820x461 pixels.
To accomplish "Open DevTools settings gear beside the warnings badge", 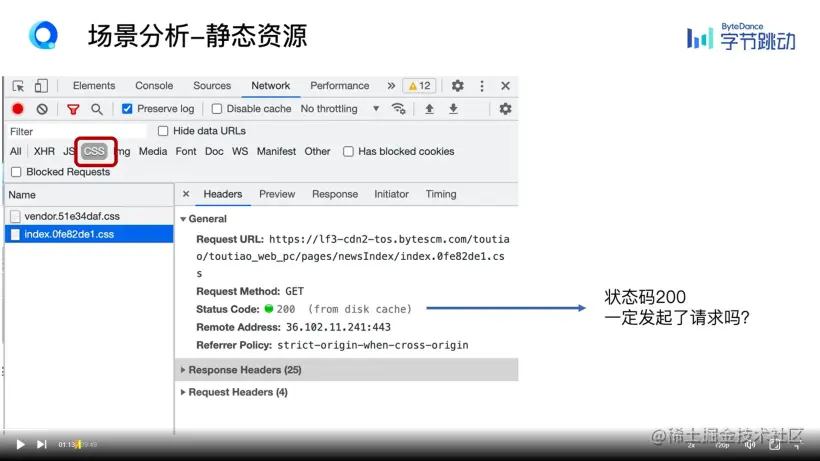I will (x=458, y=86).
